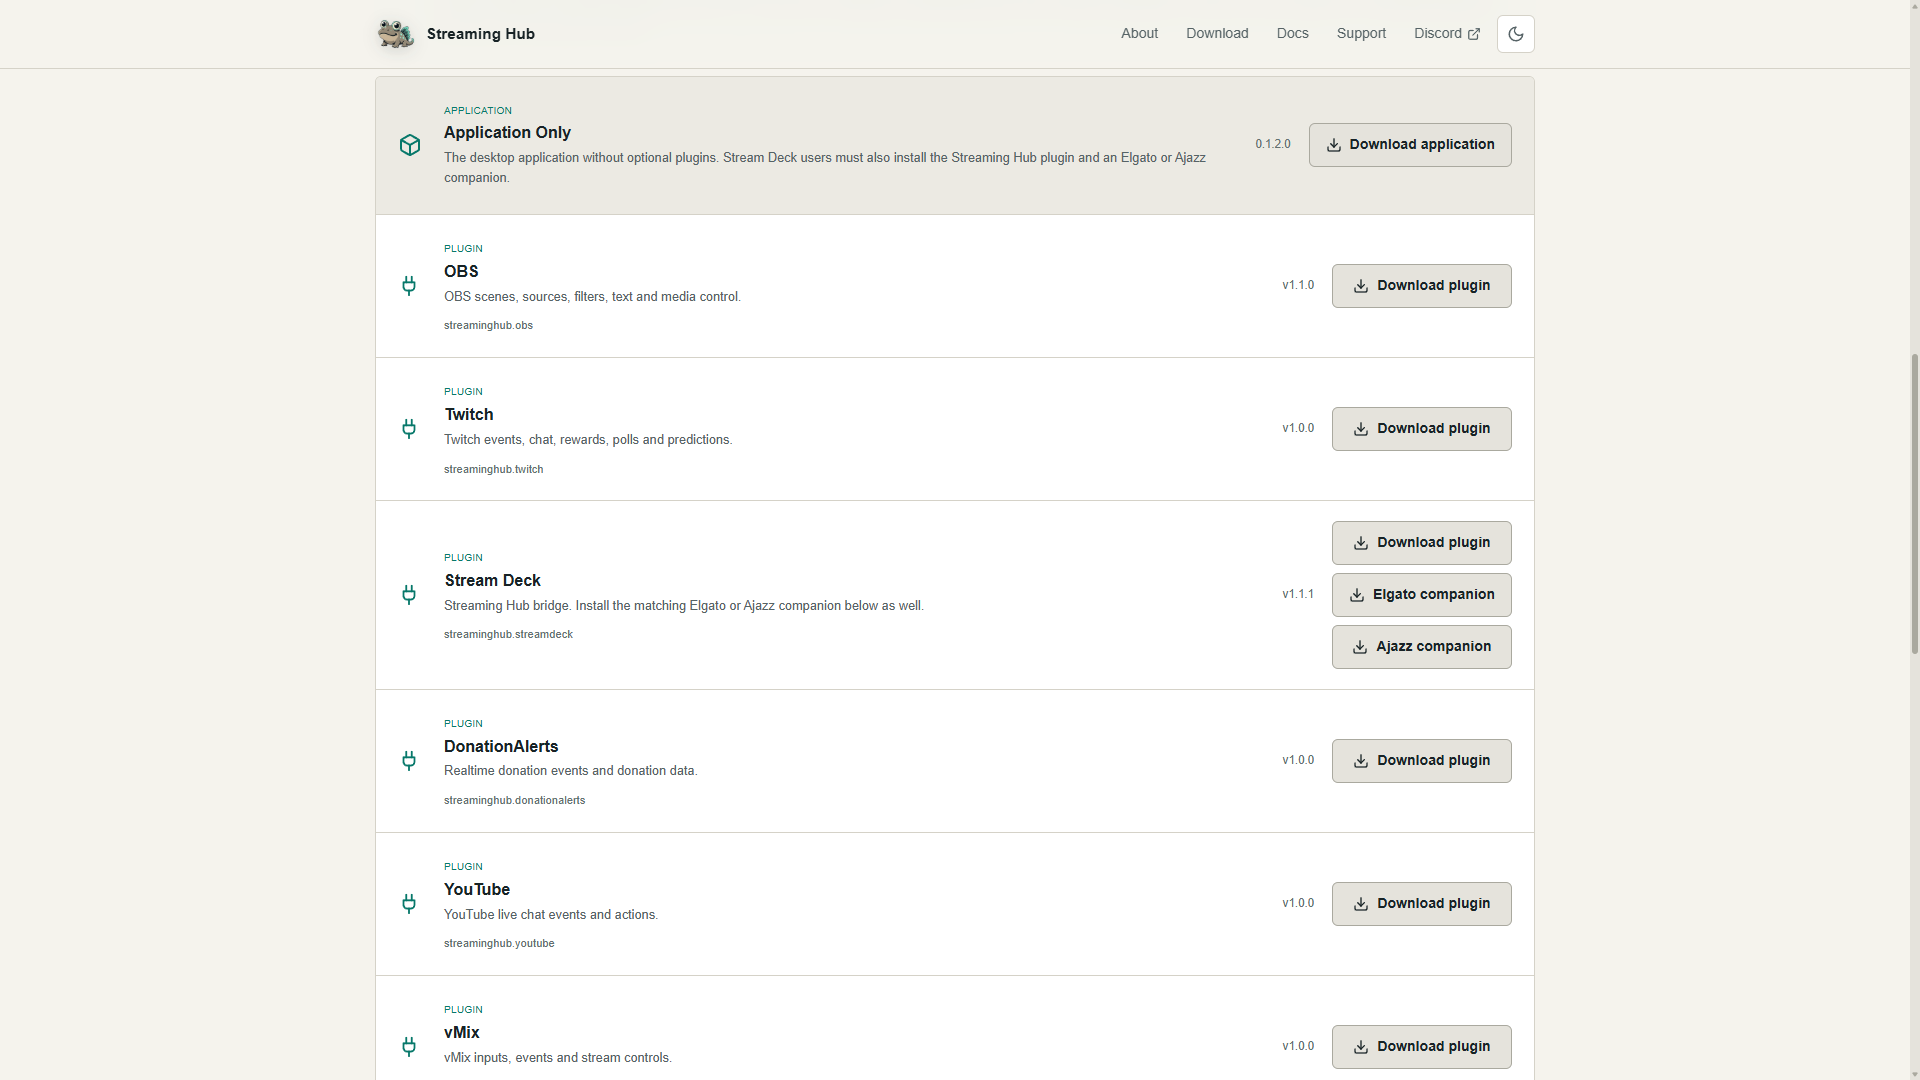The height and width of the screenshot is (1080, 1920).
Task: Download the Twitch plugin
Action: pyautogui.click(x=1421, y=429)
